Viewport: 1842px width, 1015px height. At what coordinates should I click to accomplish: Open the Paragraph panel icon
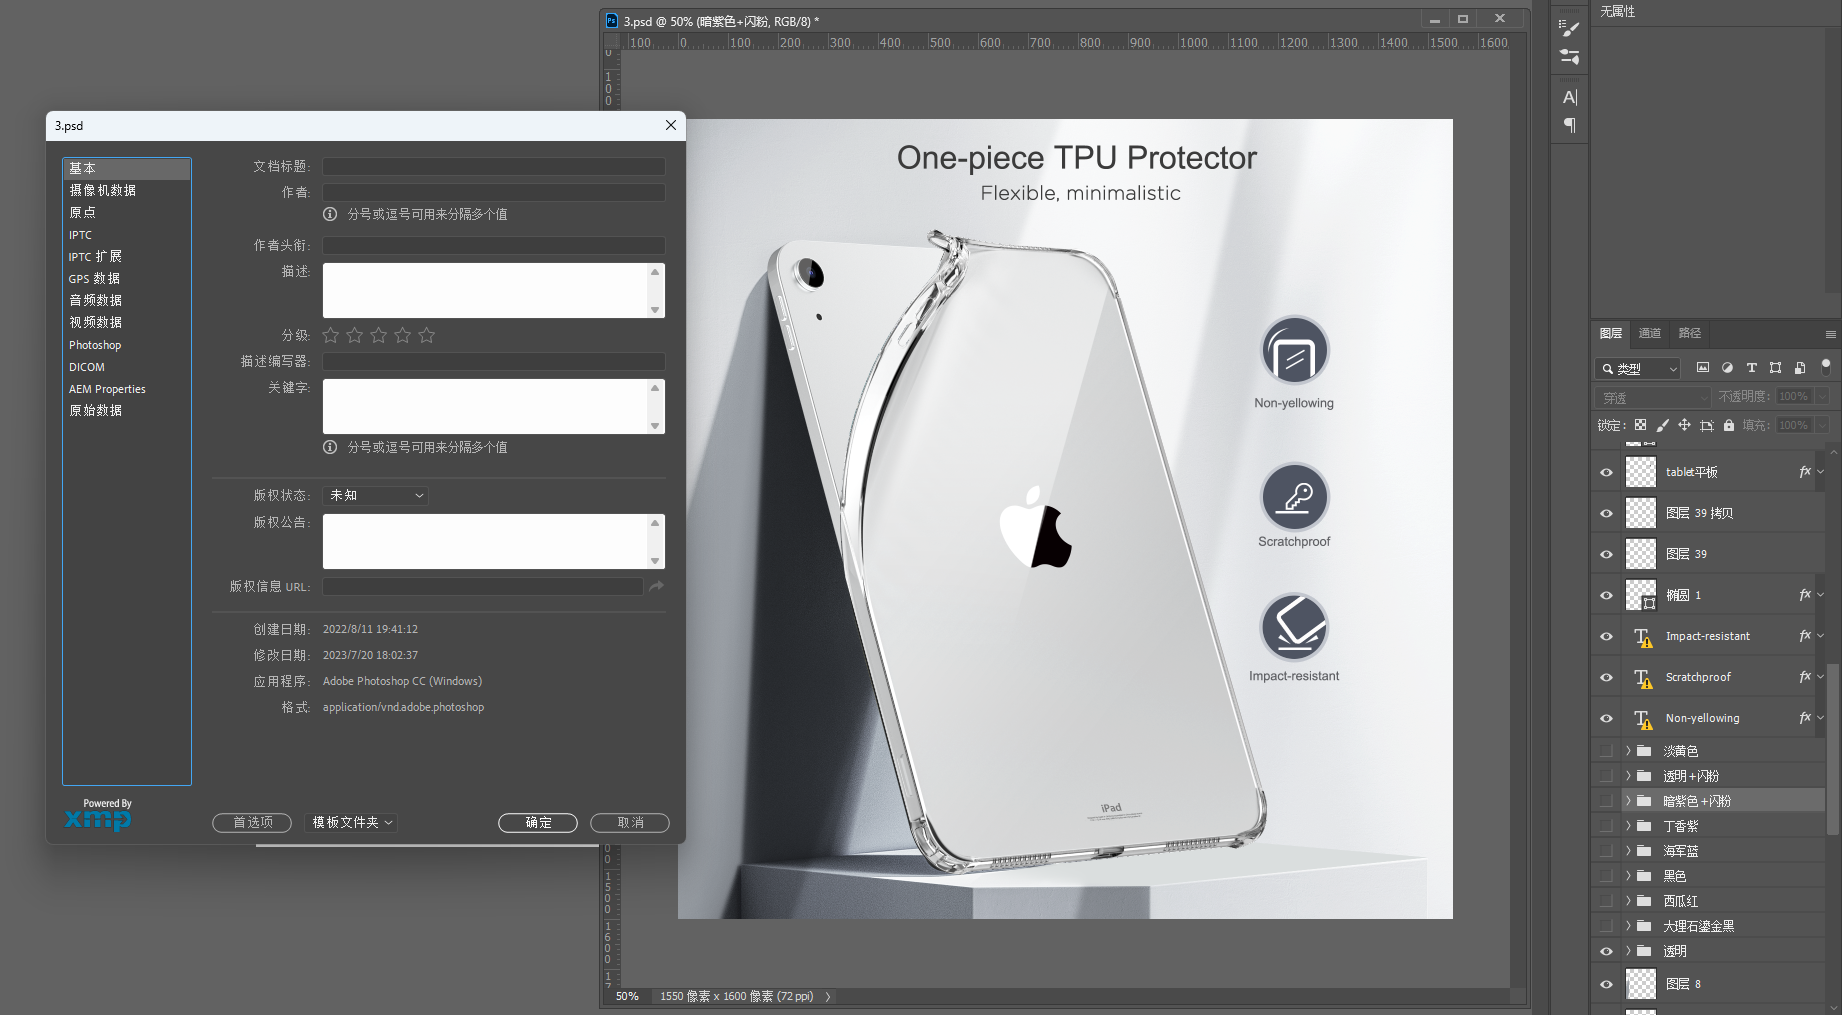coord(1569,125)
